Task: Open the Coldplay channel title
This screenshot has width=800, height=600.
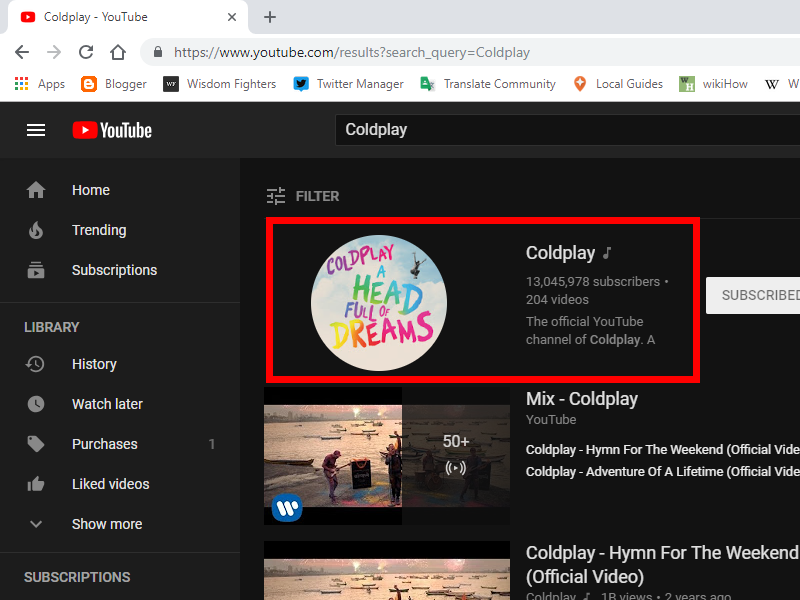Action: pyautogui.click(x=561, y=253)
